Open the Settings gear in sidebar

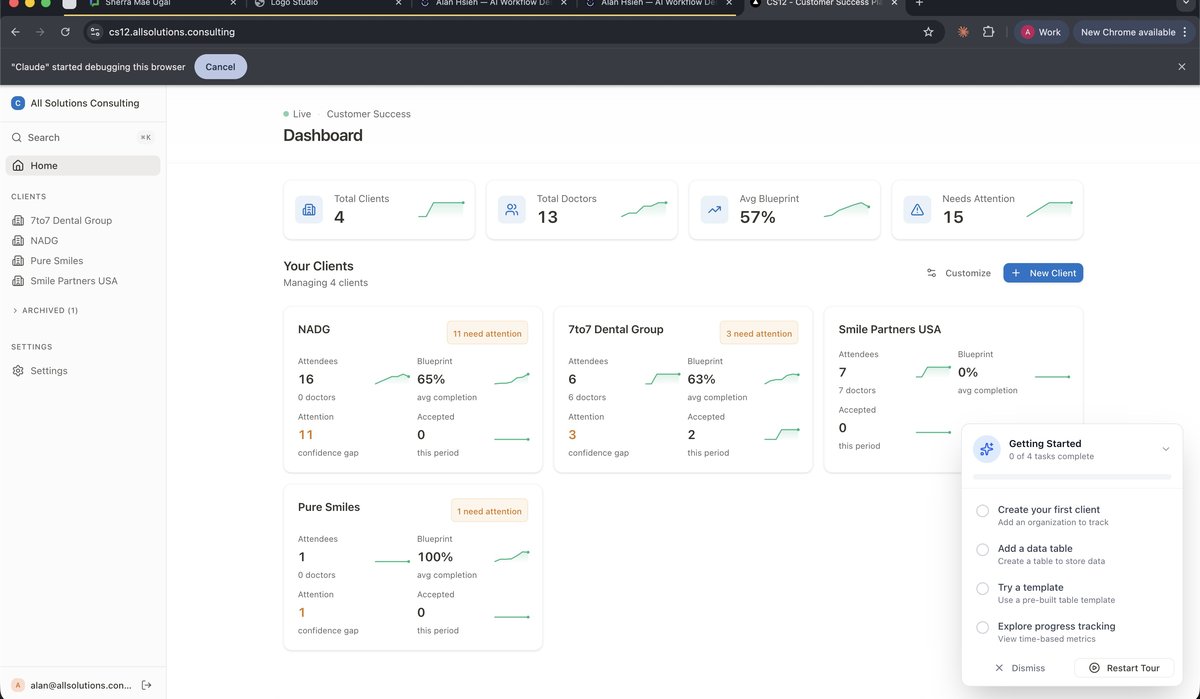coord(17,370)
